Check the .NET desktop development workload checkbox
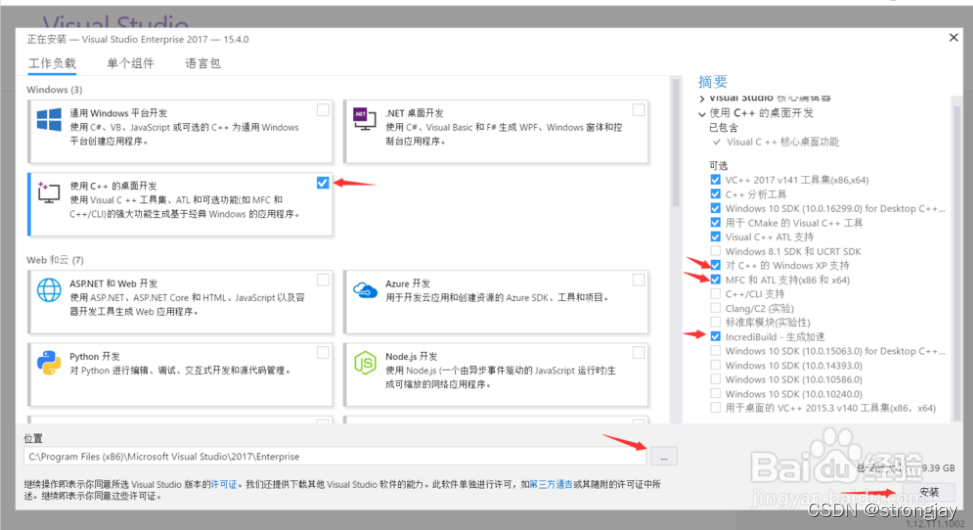 [x=639, y=110]
